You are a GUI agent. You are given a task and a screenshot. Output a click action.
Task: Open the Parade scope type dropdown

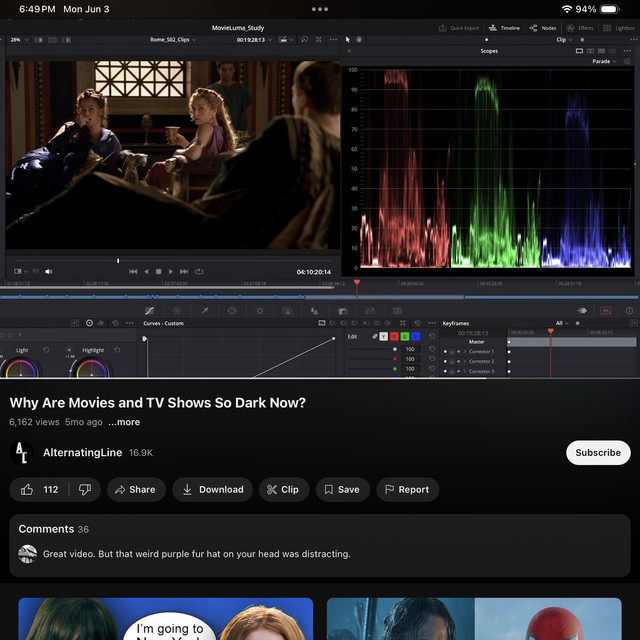[x=604, y=61]
